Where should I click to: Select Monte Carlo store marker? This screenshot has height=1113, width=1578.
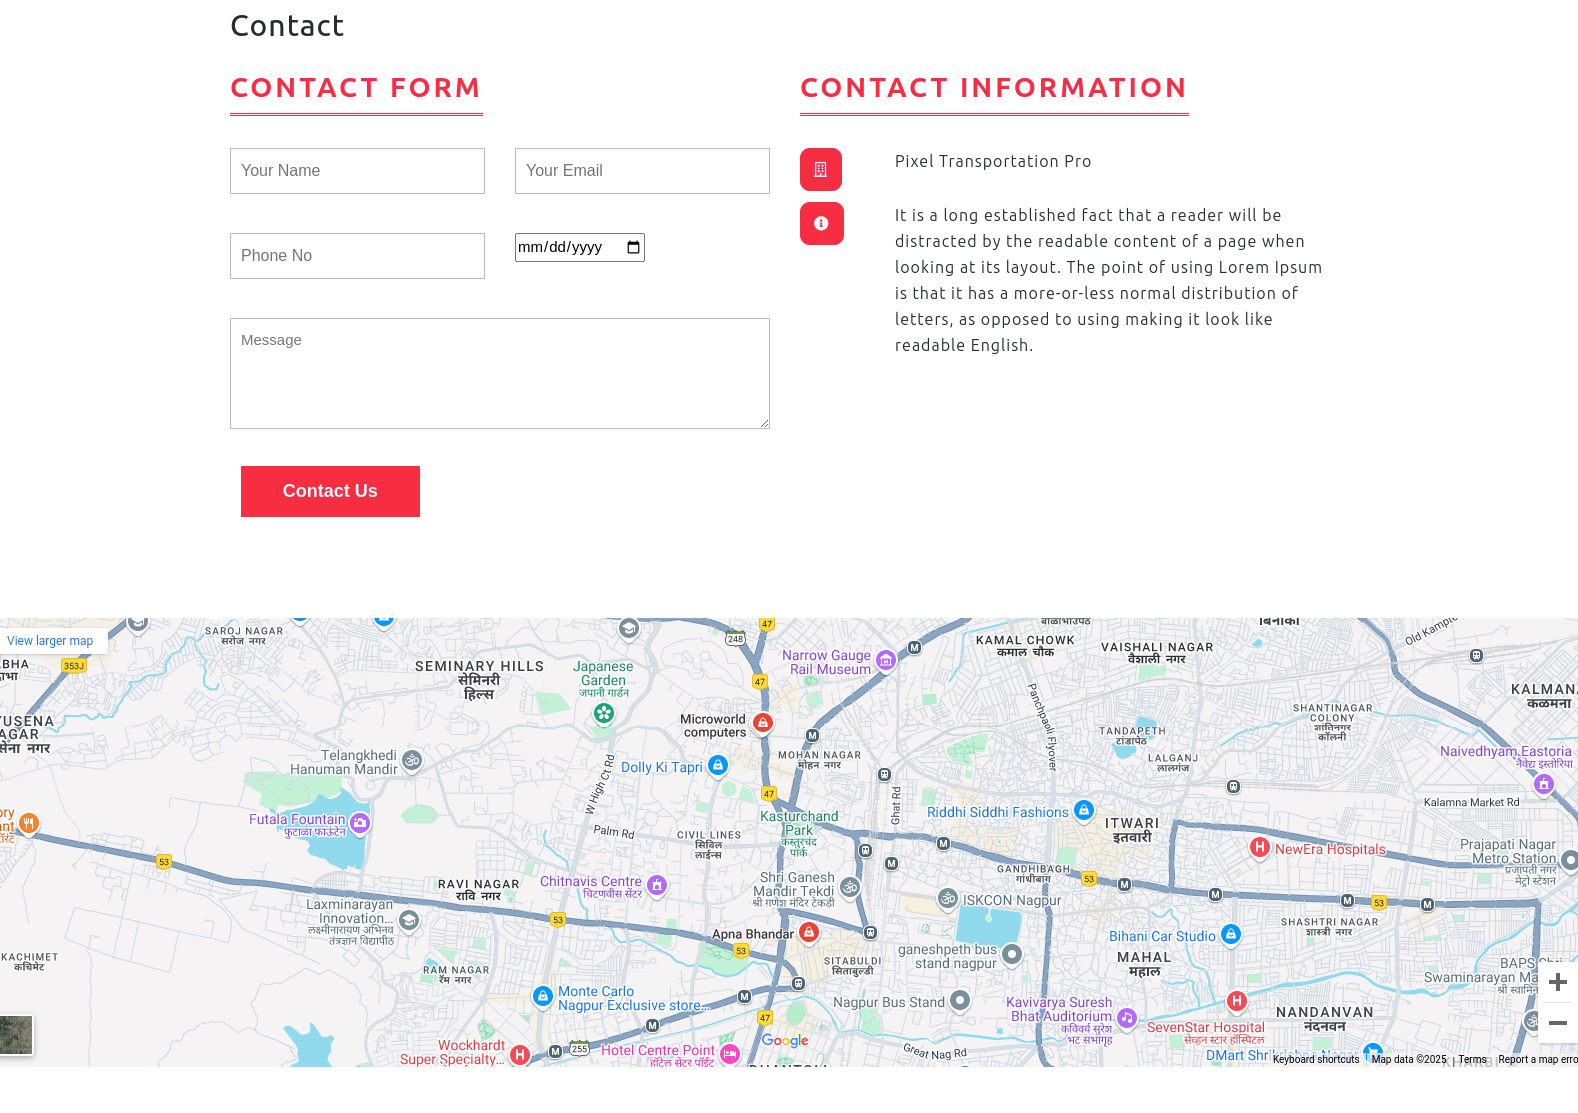coord(543,996)
